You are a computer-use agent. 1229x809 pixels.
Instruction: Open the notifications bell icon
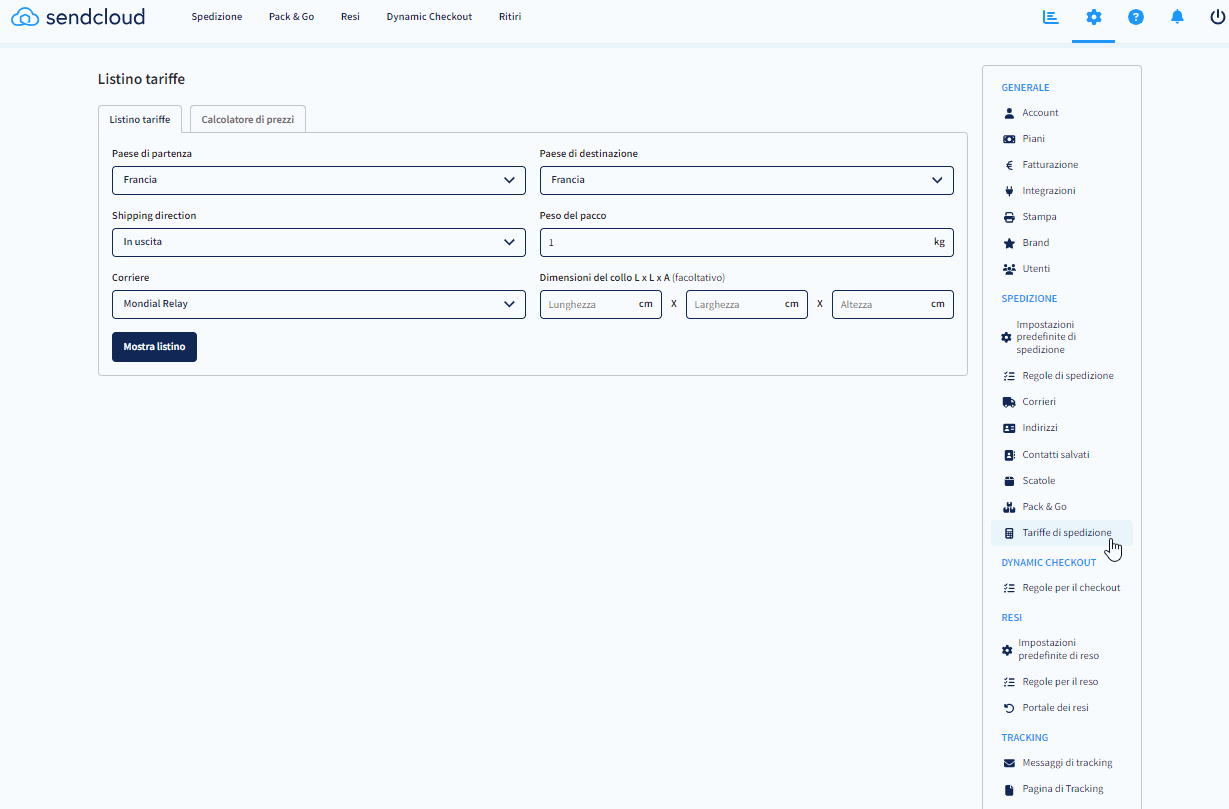(1177, 17)
